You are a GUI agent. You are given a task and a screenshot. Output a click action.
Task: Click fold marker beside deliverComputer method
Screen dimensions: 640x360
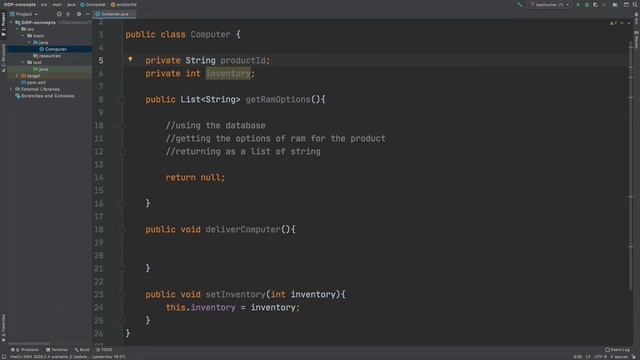coord(122,229)
